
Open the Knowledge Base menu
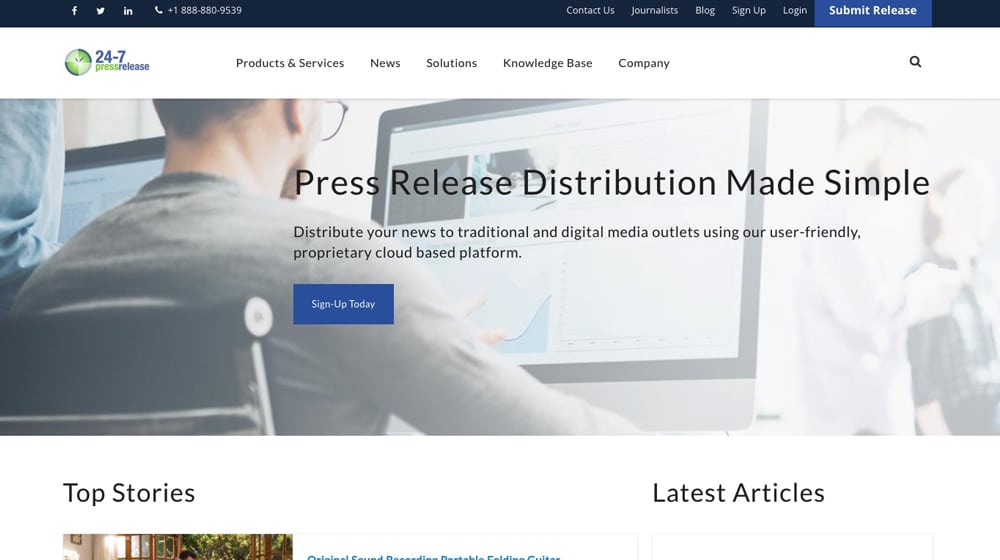click(547, 63)
